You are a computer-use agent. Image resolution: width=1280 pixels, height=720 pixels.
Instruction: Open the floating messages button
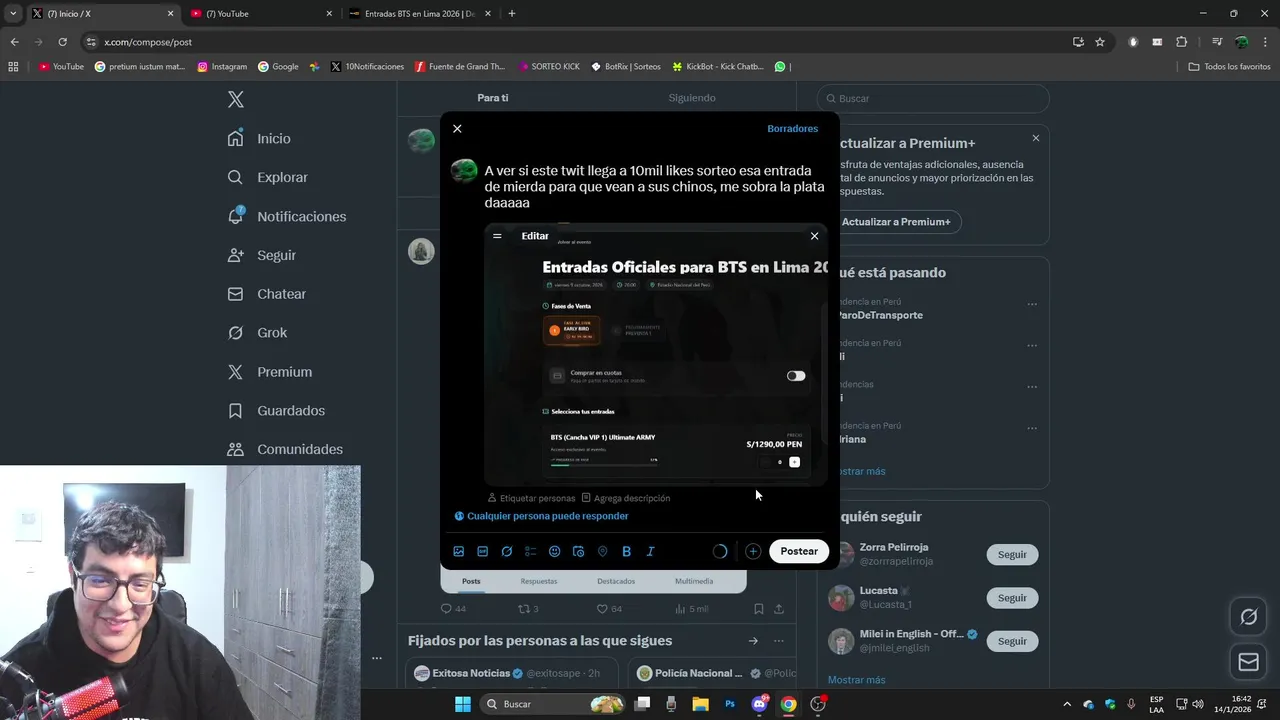pyautogui.click(x=1248, y=662)
